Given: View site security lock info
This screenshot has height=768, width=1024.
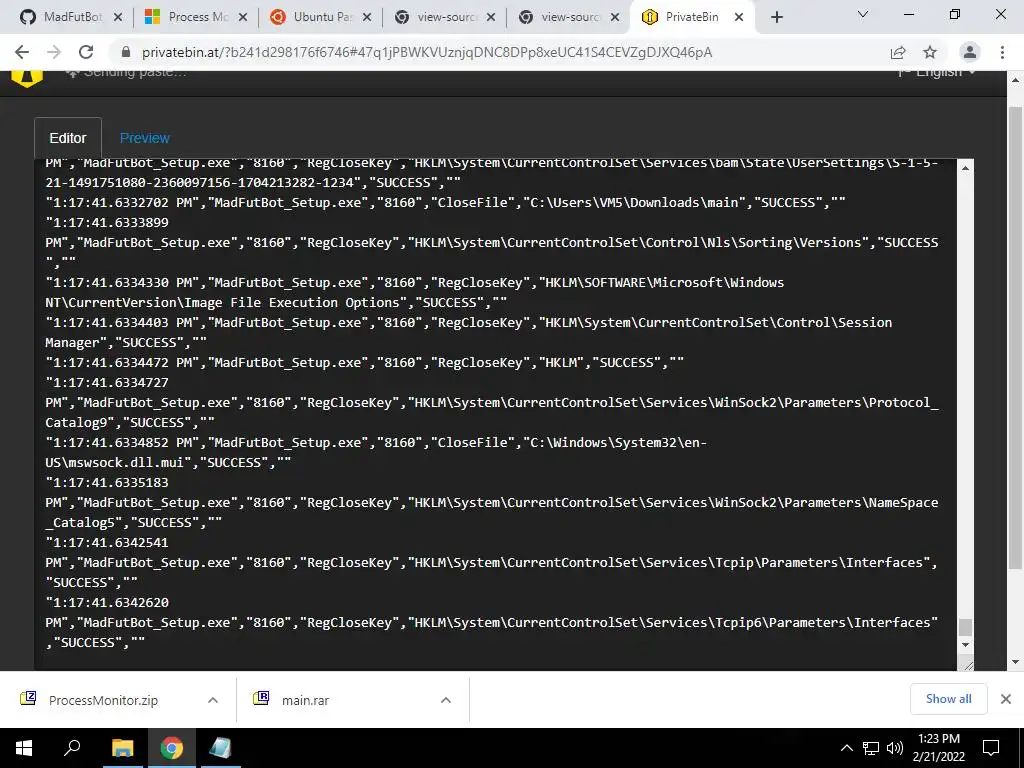Looking at the screenshot, I should 126,52.
